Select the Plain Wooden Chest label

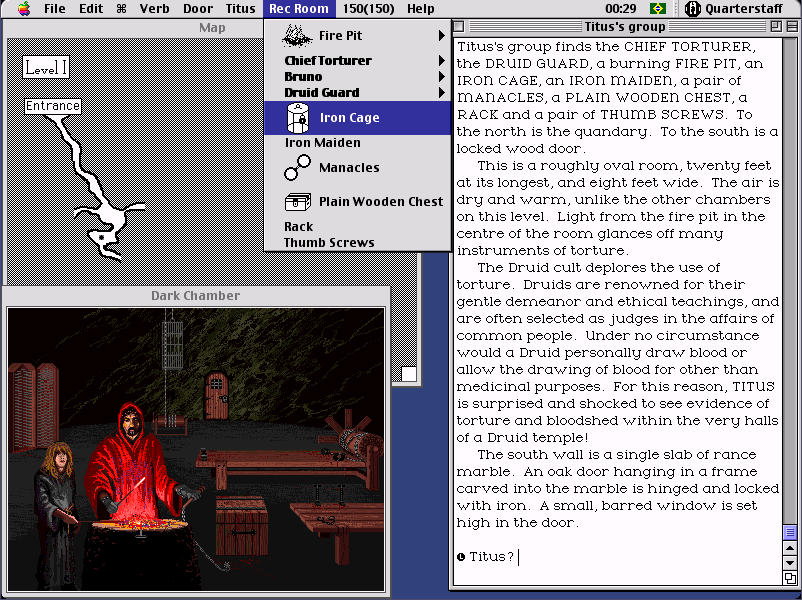pyautogui.click(x=381, y=202)
